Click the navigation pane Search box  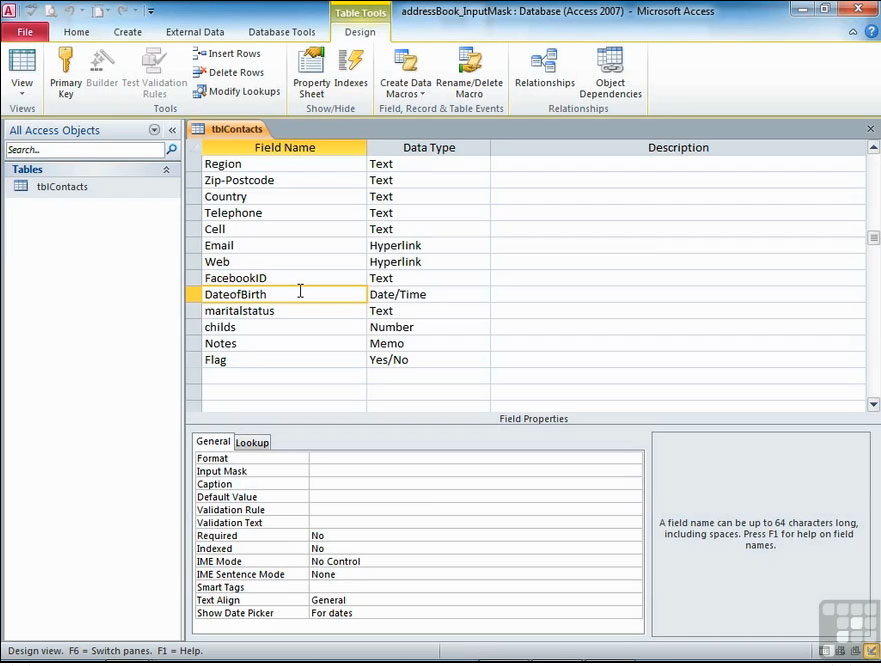(85, 150)
